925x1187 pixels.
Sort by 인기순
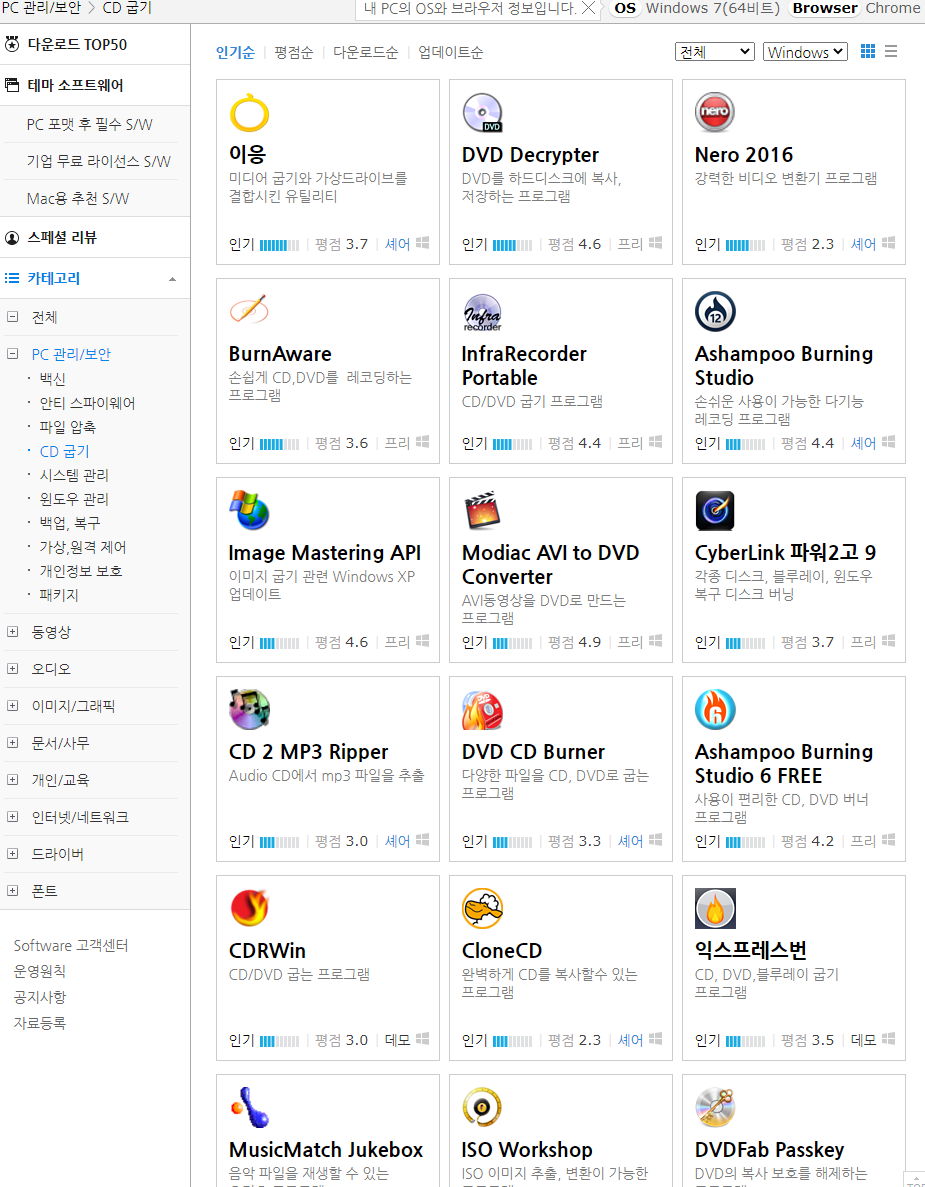[x=235, y=52]
